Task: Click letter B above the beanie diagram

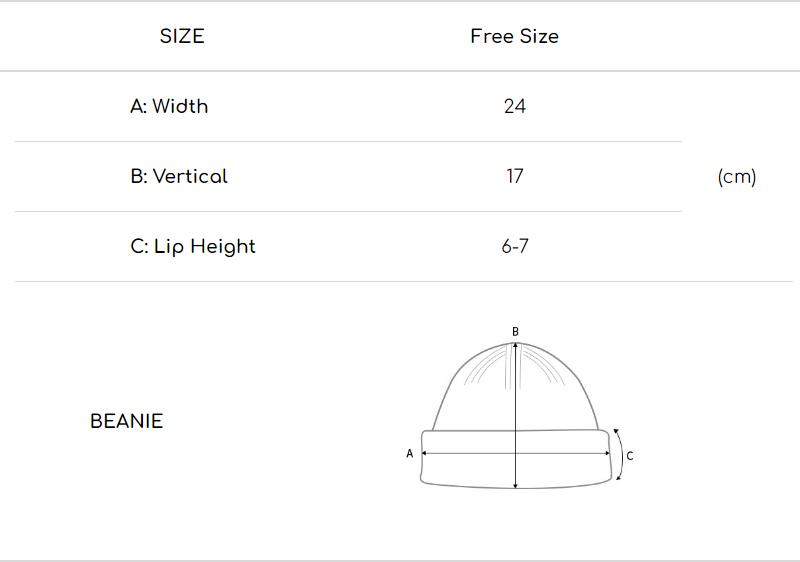Action: [515, 331]
